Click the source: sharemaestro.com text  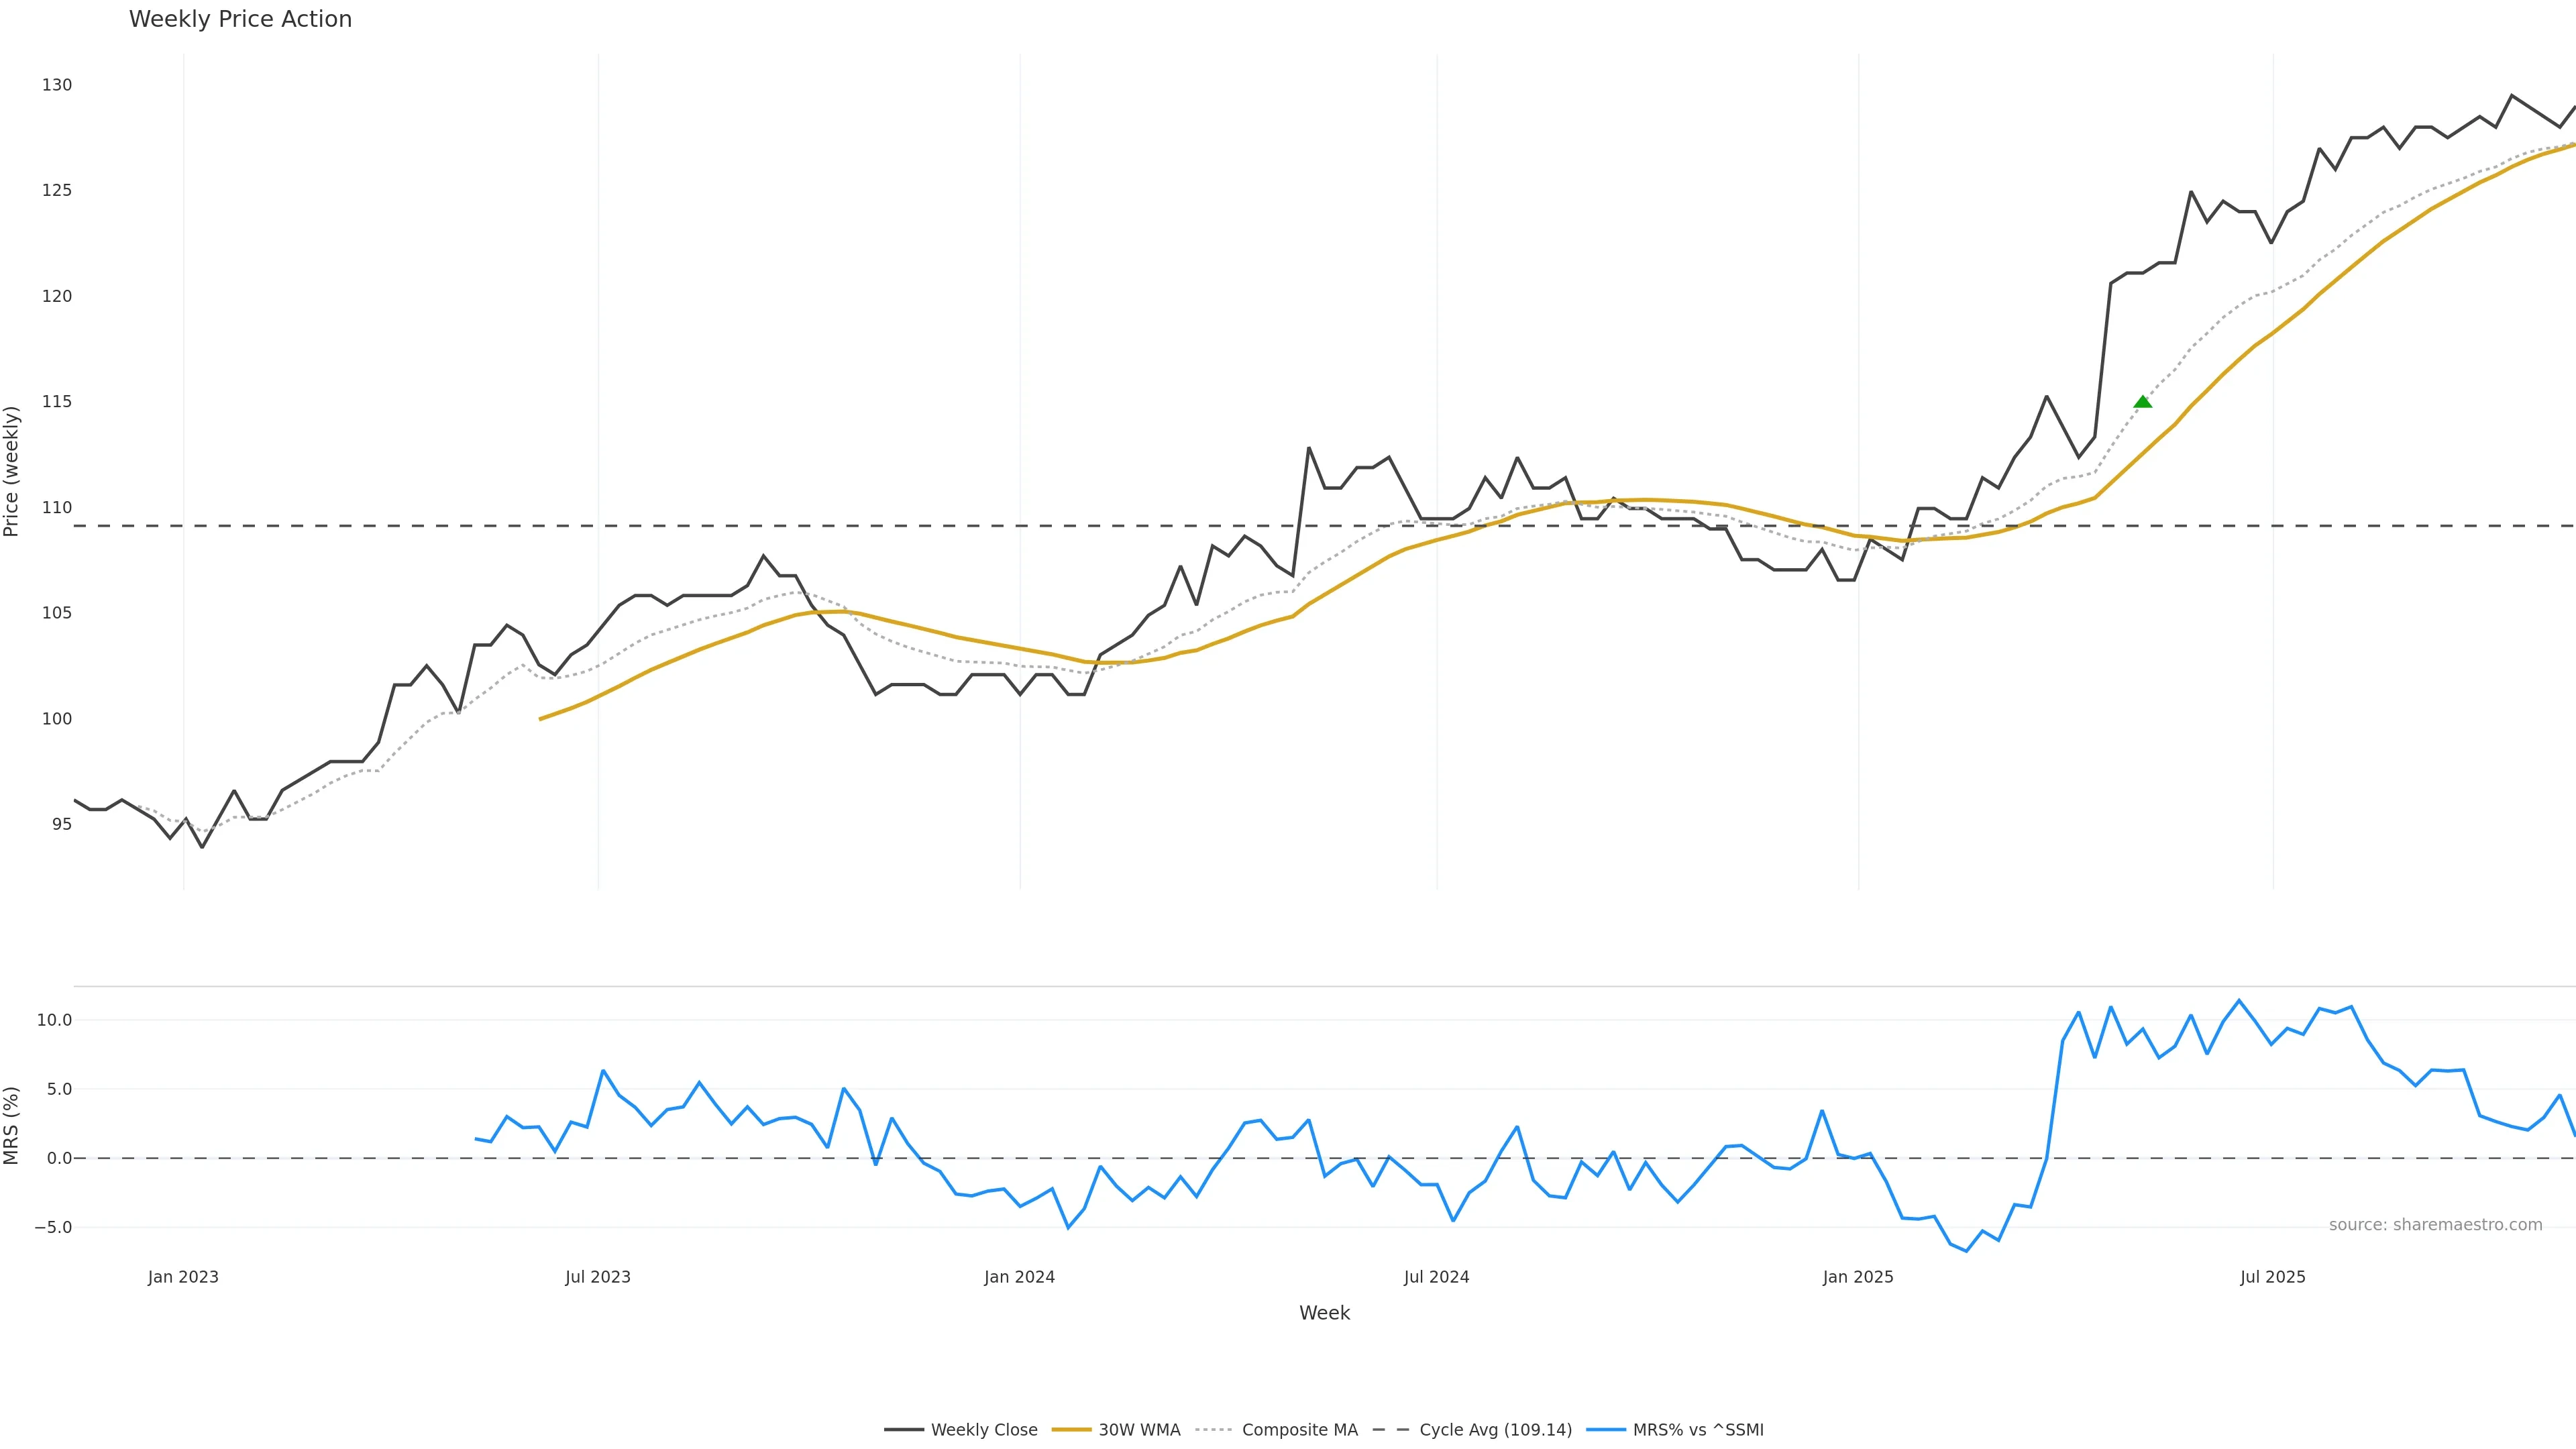[2435, 1225]
